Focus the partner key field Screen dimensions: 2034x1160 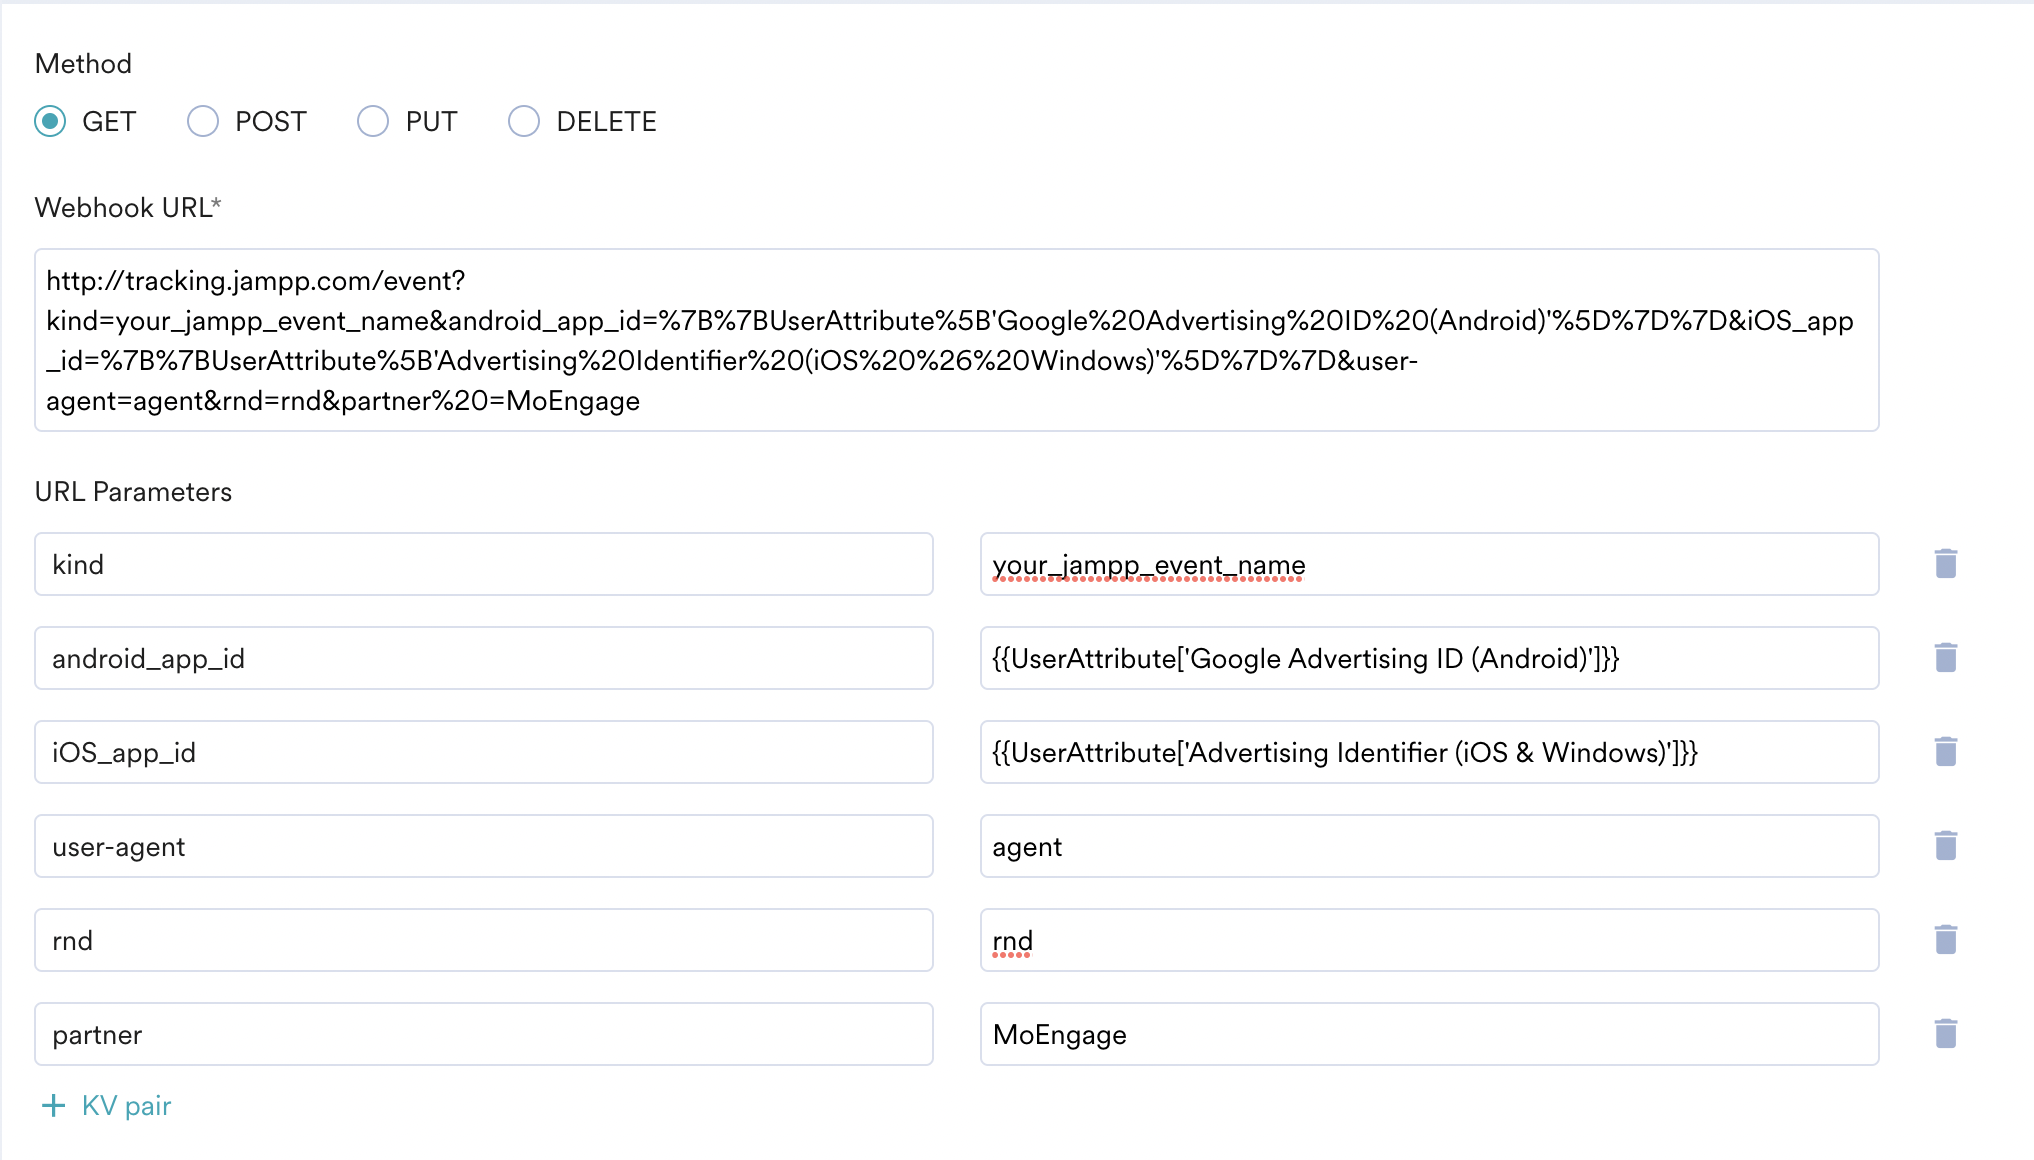tap(484, 1034)
